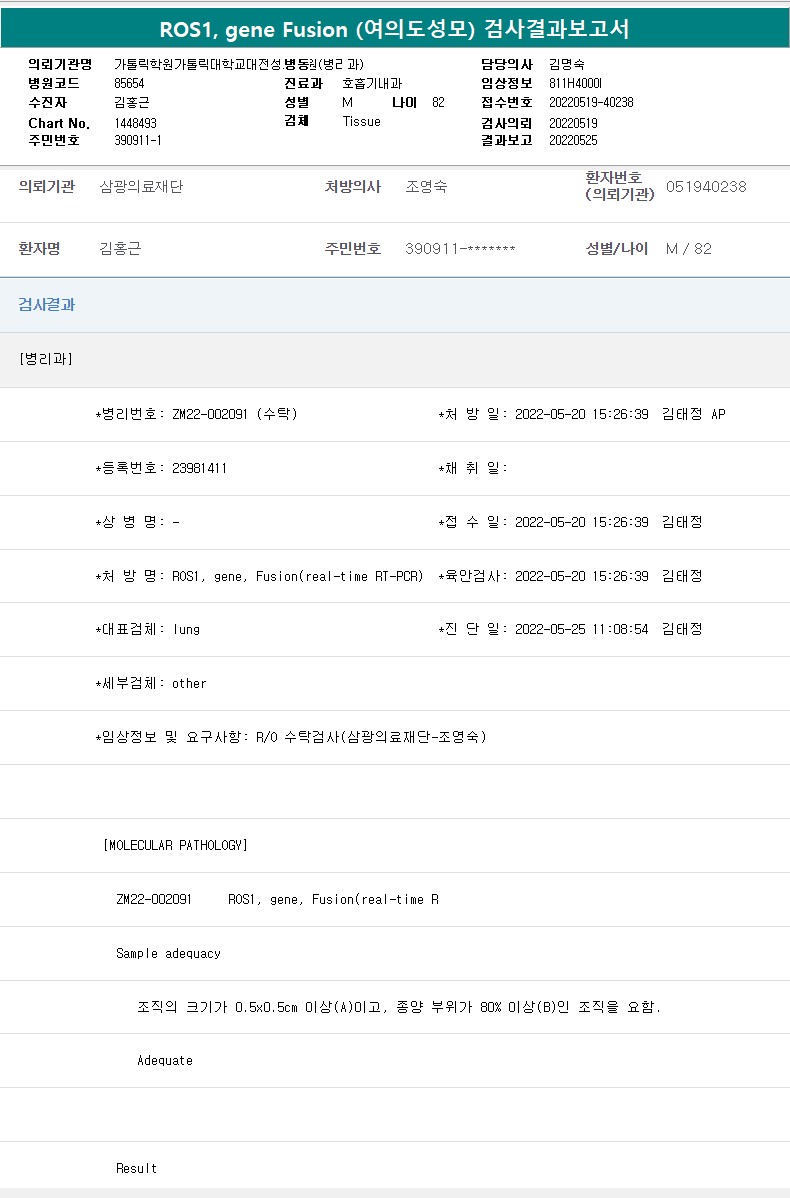The width and height of the screenshot is (790, 1198).
Task: Click the 대표검체 lung entry
Action: [x=186, y=629]
